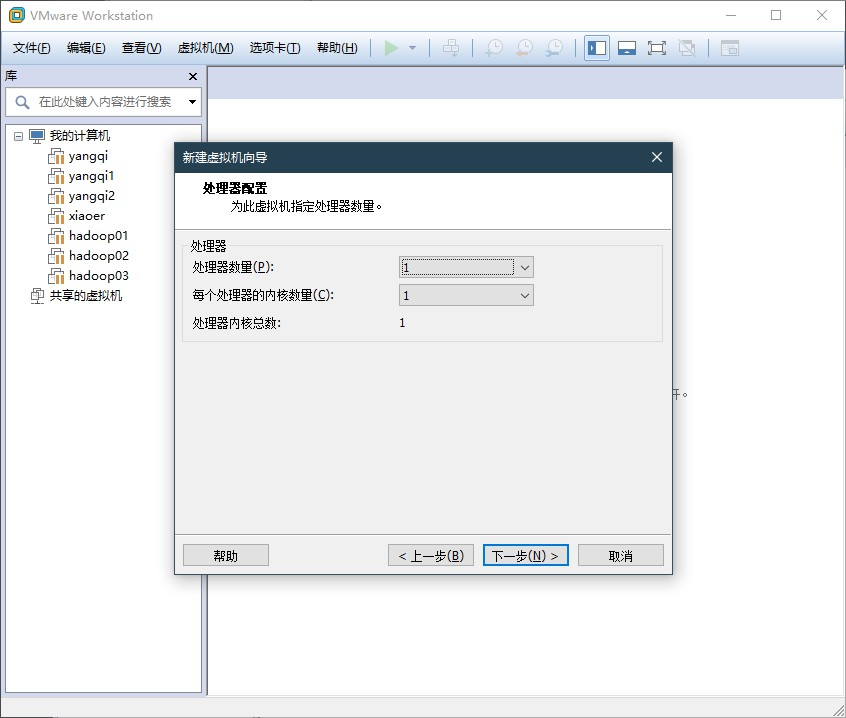Click the library search input field
This screenshot has width=846, height=718.
(x=104, y=102)
